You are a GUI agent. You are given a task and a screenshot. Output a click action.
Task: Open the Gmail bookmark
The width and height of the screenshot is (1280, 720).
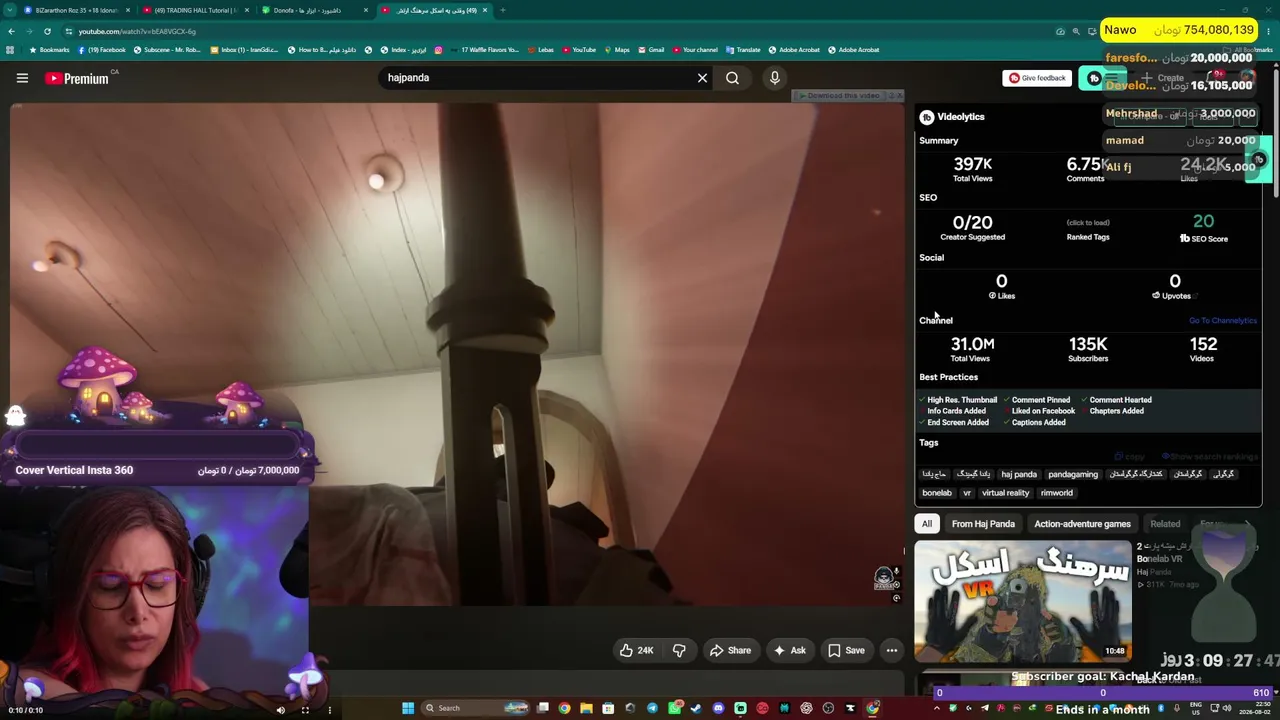[x=651, y=50]
